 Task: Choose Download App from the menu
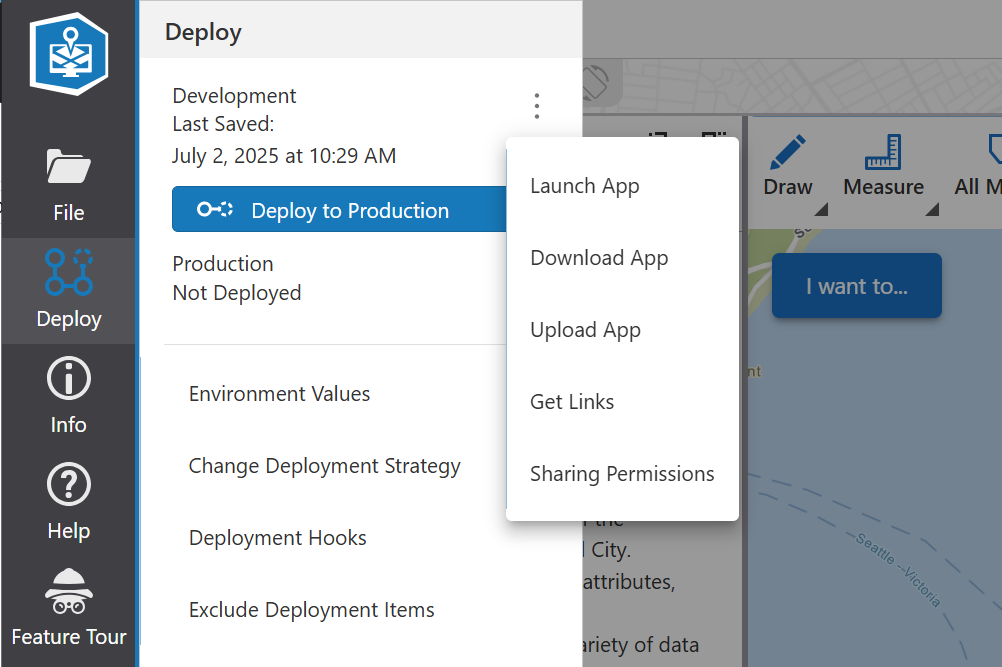pos(599,258)
